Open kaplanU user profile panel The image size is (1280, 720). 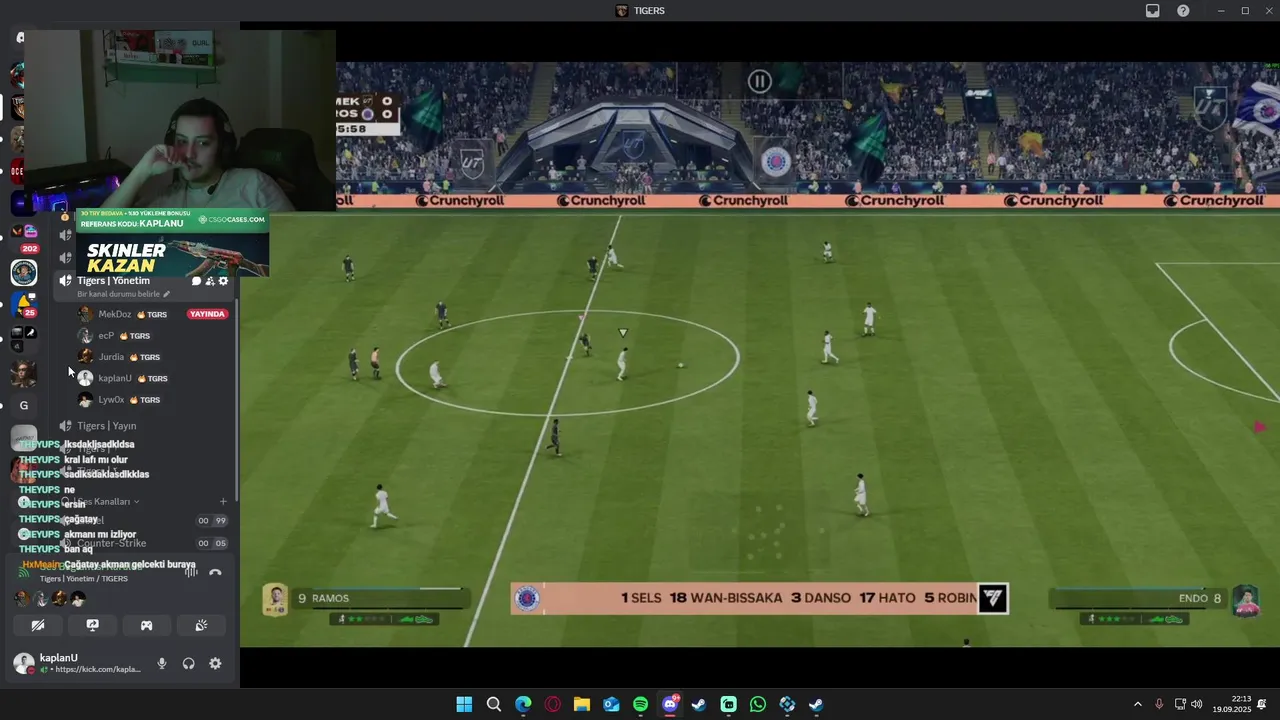[x=77, y=663]
